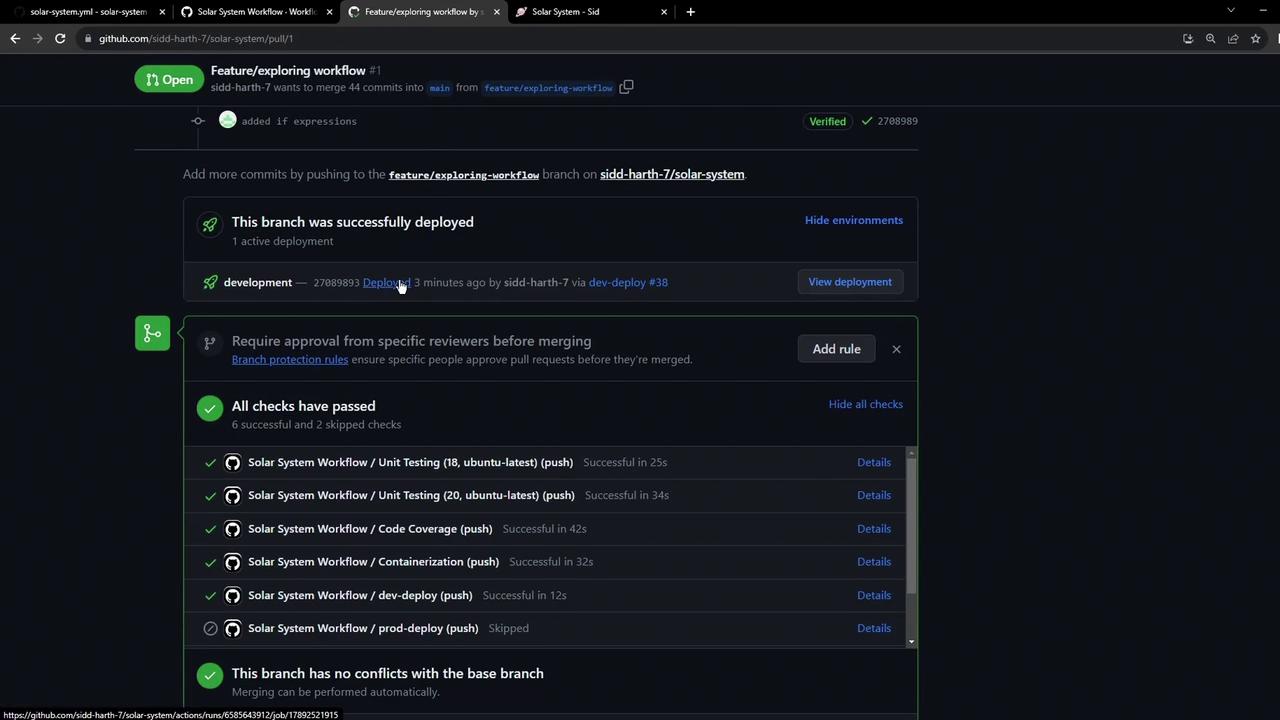Click the GitHub logo on the Unit Testing 20 row
Screen dimensions: 1280x720
click(233, 495)
